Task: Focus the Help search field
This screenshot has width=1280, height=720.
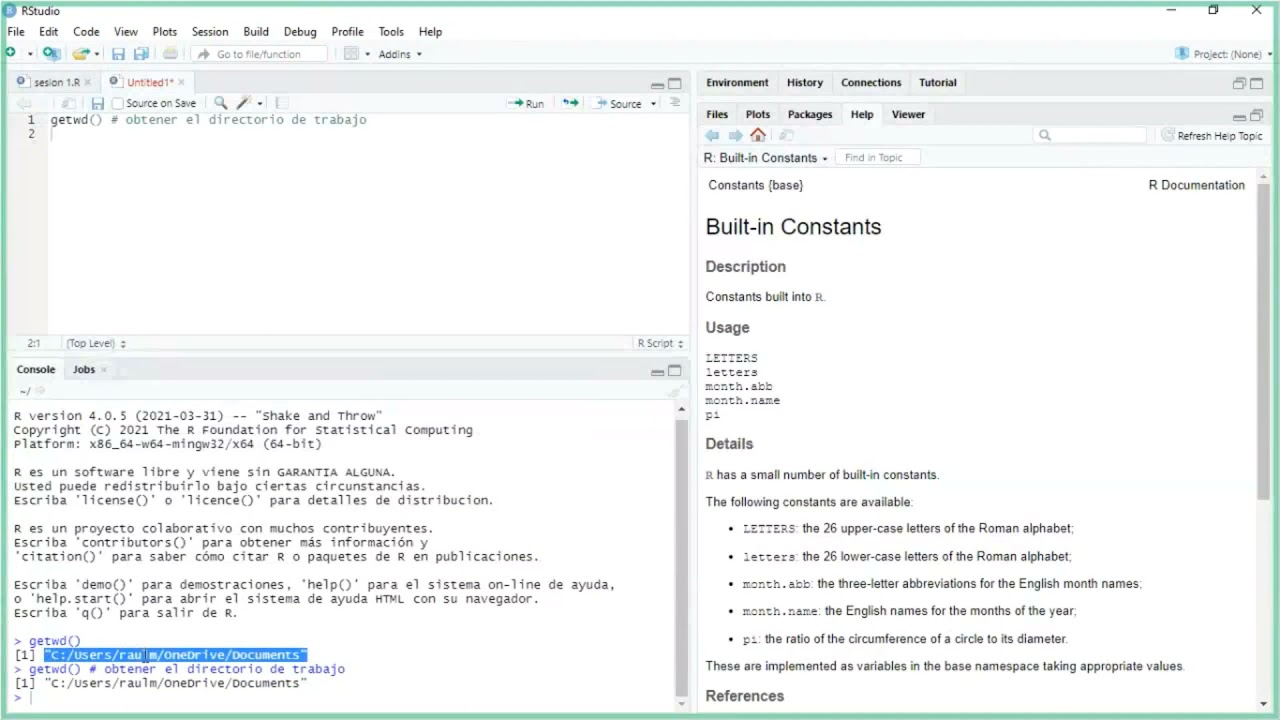Action: 1091,135
